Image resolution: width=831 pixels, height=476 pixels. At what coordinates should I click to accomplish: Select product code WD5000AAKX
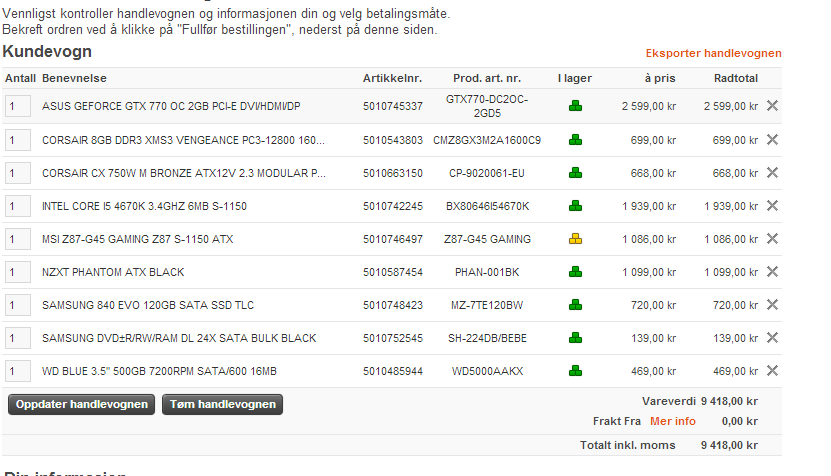pos(487,371)
